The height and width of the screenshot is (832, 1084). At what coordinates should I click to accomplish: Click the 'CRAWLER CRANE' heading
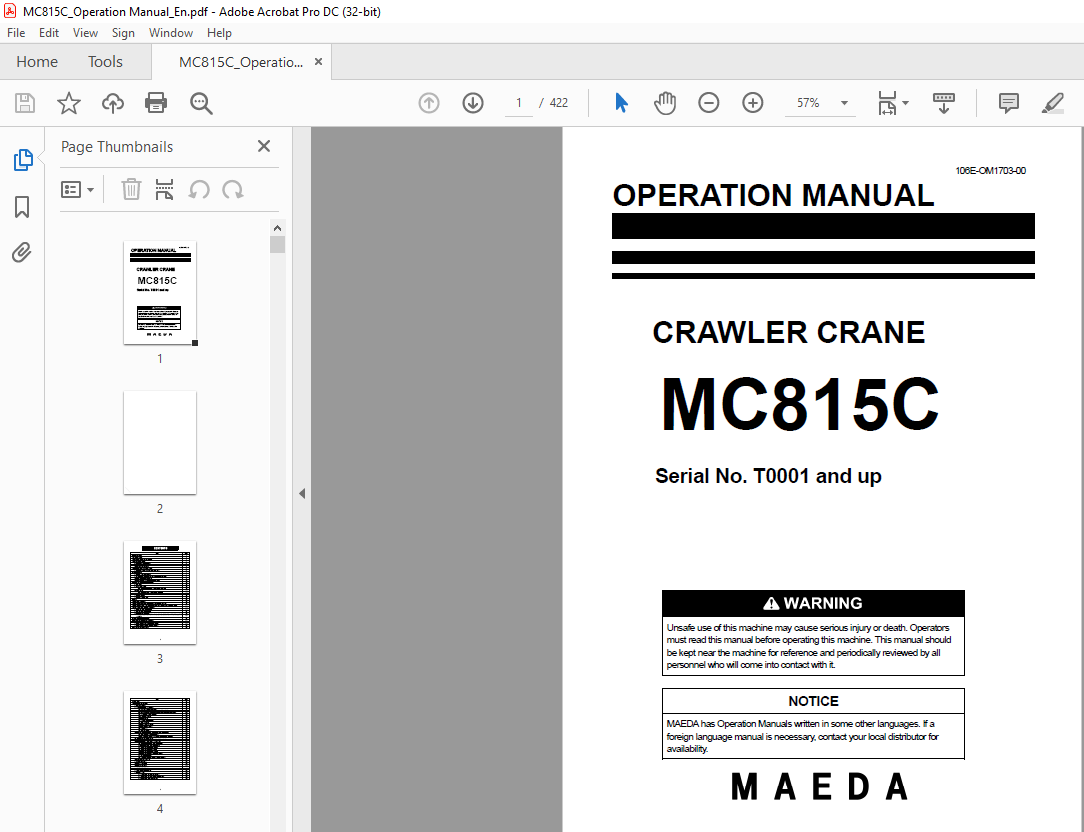pos(788,333)
